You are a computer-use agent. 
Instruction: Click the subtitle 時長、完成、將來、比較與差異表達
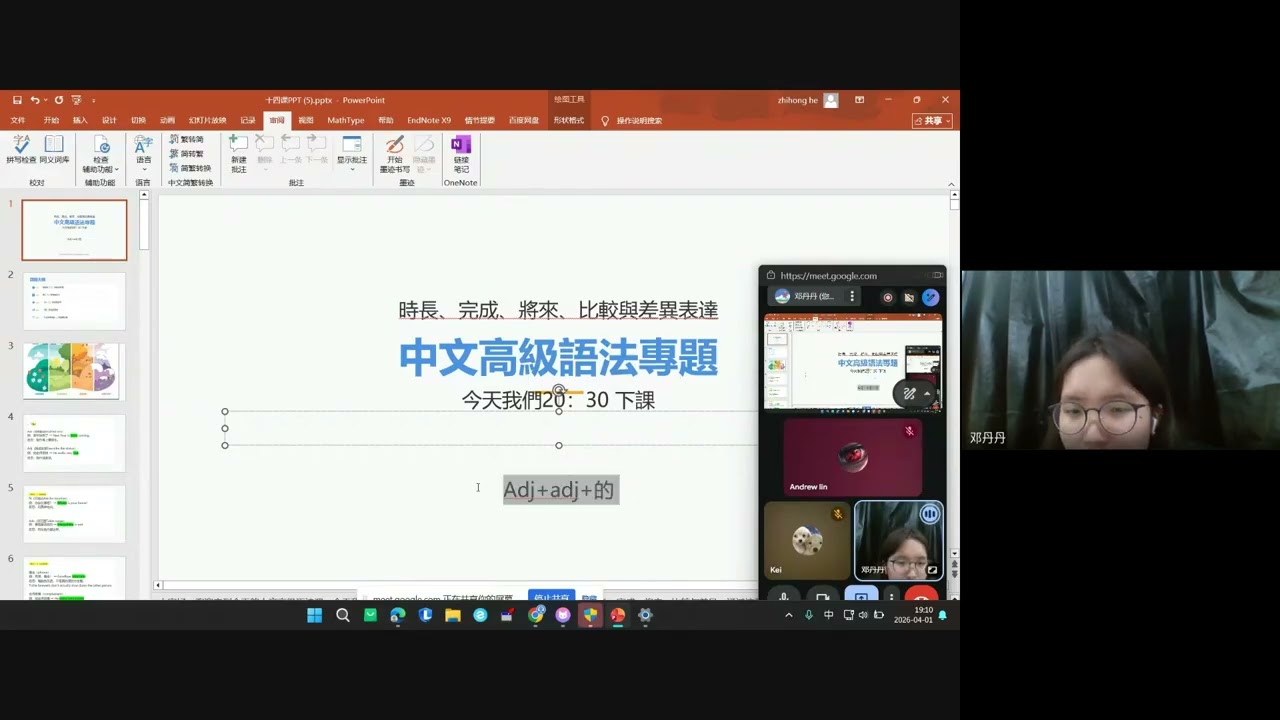[558, 310]
